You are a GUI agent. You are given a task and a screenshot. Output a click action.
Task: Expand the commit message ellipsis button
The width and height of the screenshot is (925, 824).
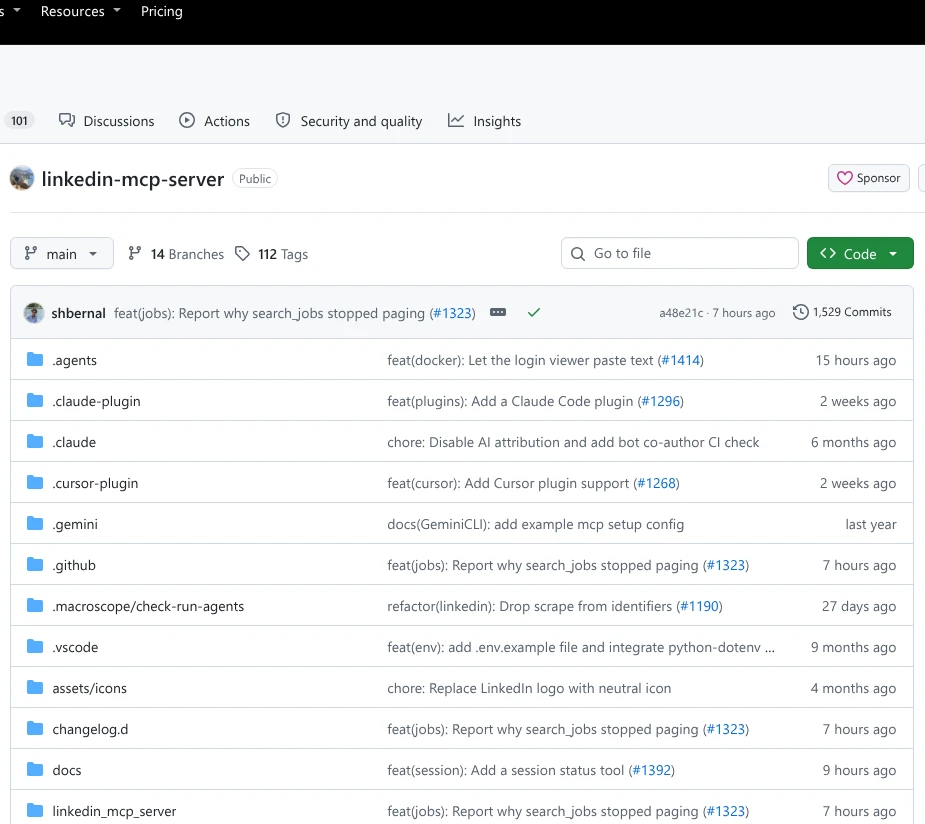click(x=498, y=312)
